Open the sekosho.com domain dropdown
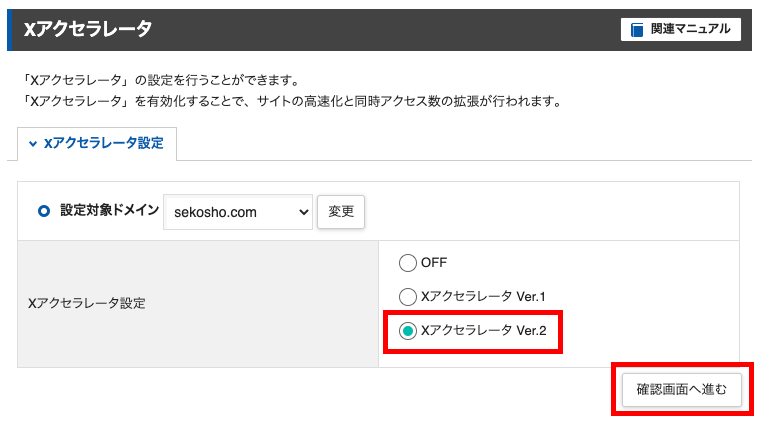The width and height of the screenshot is (766, 424). tap(238, 212)
